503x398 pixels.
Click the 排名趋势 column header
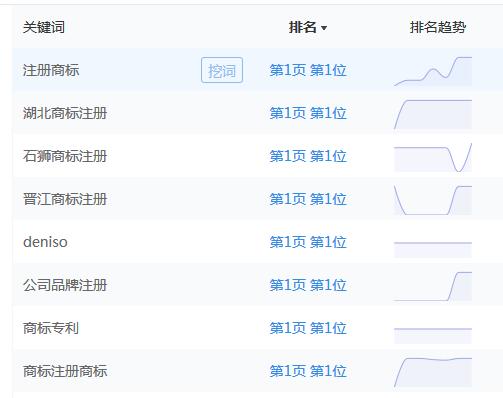point(438,27)
